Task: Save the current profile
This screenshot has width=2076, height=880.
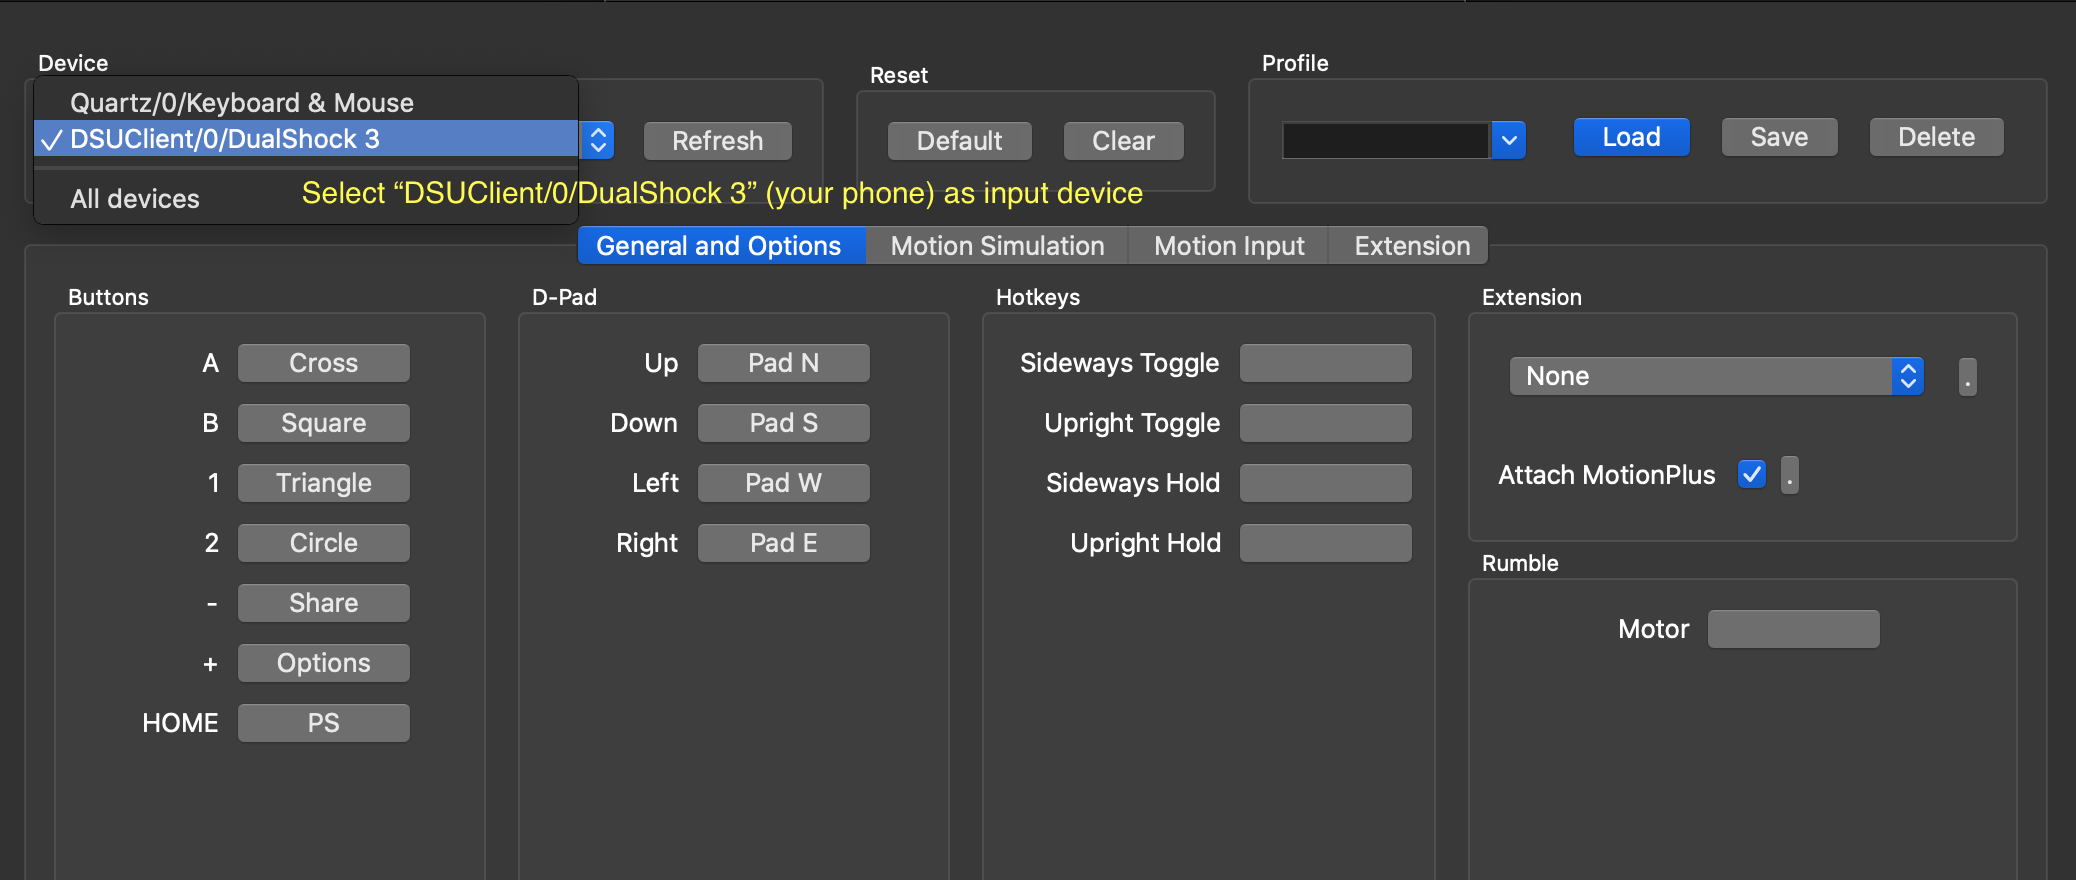Action: pyautogui.click(x=1780, y=137)
